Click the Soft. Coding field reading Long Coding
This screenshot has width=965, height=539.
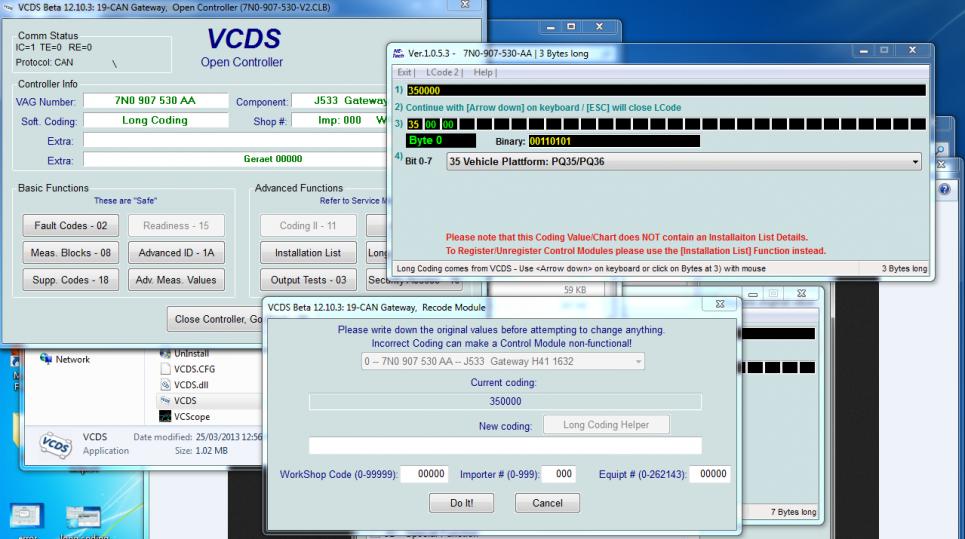[156, 120]
